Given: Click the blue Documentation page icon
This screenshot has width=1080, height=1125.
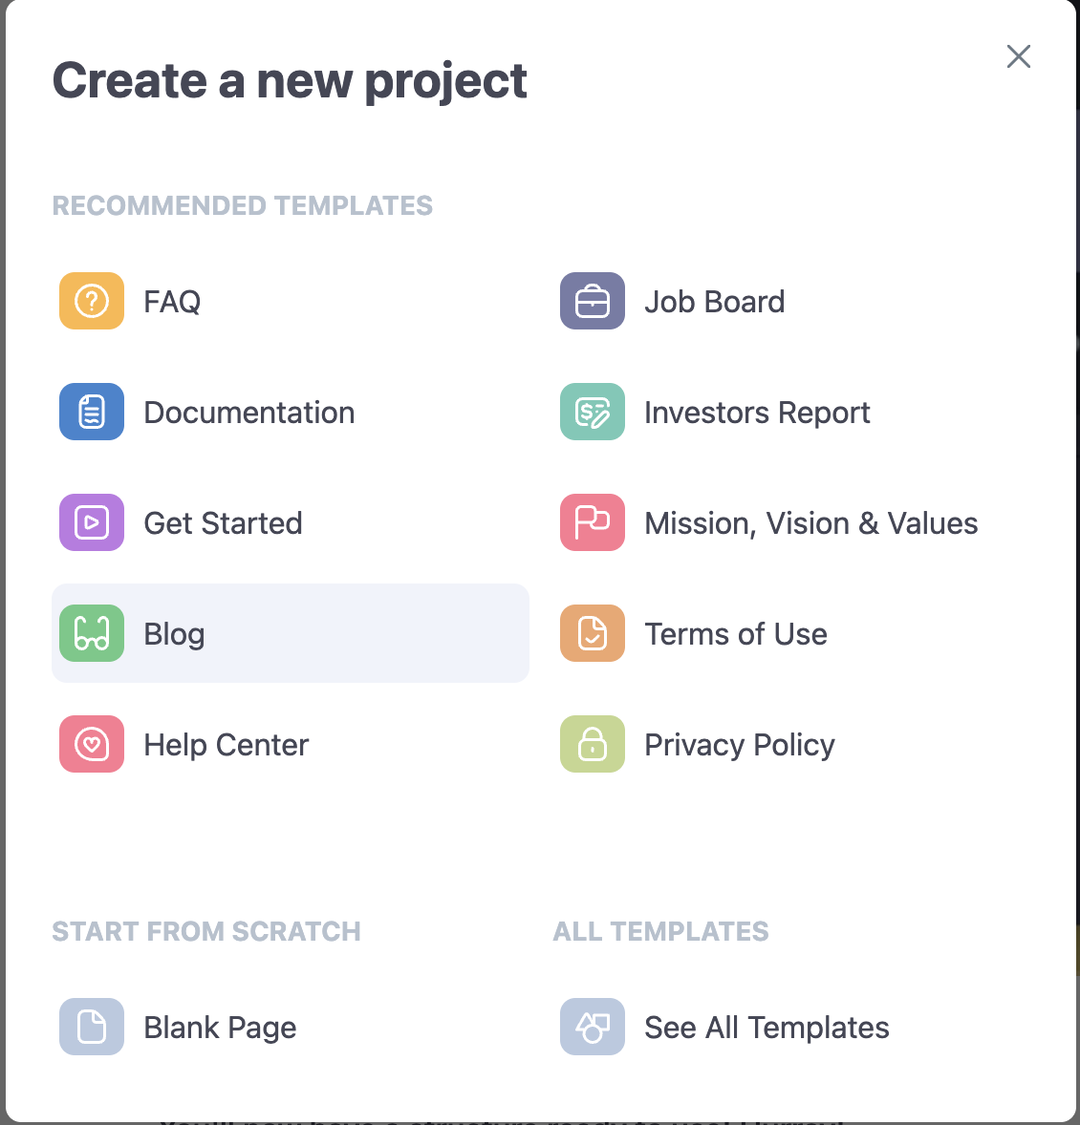Looking at the screenshot, I should coord(91,412).
